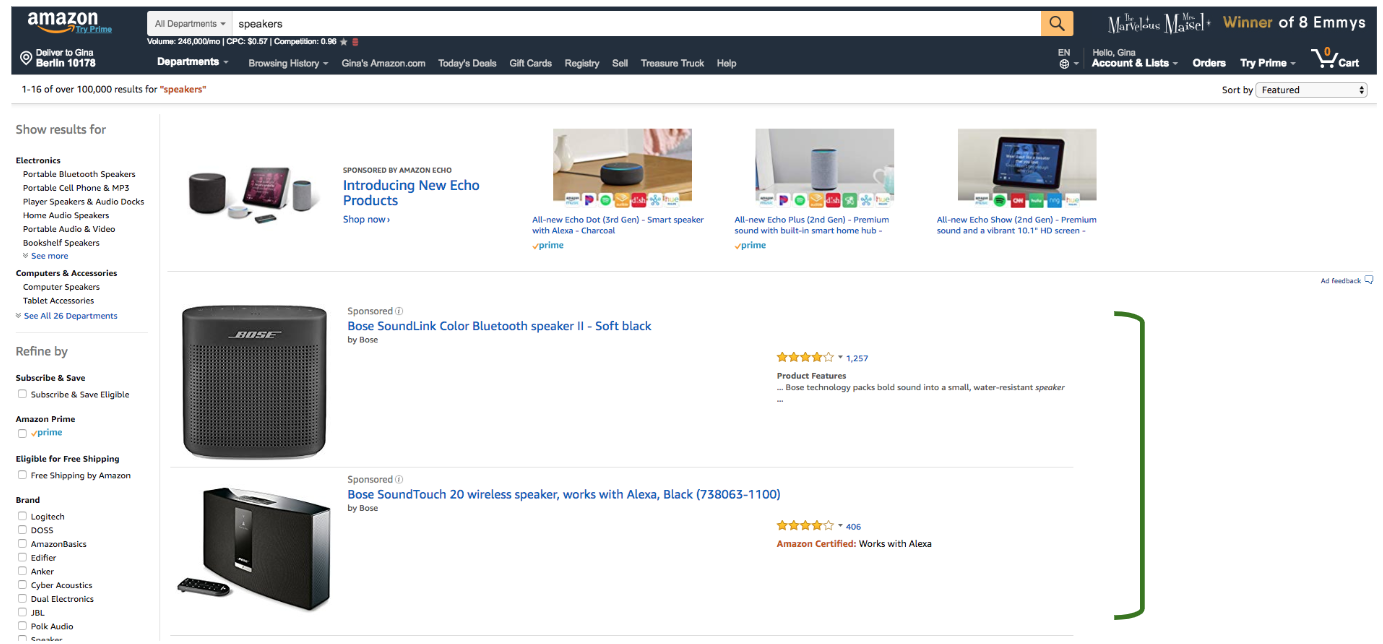Tick the JBL brand checkbox
Image resolution: width=1383 pixels, height=644 pixels.
pyautogui.click(x=22, y=612)
